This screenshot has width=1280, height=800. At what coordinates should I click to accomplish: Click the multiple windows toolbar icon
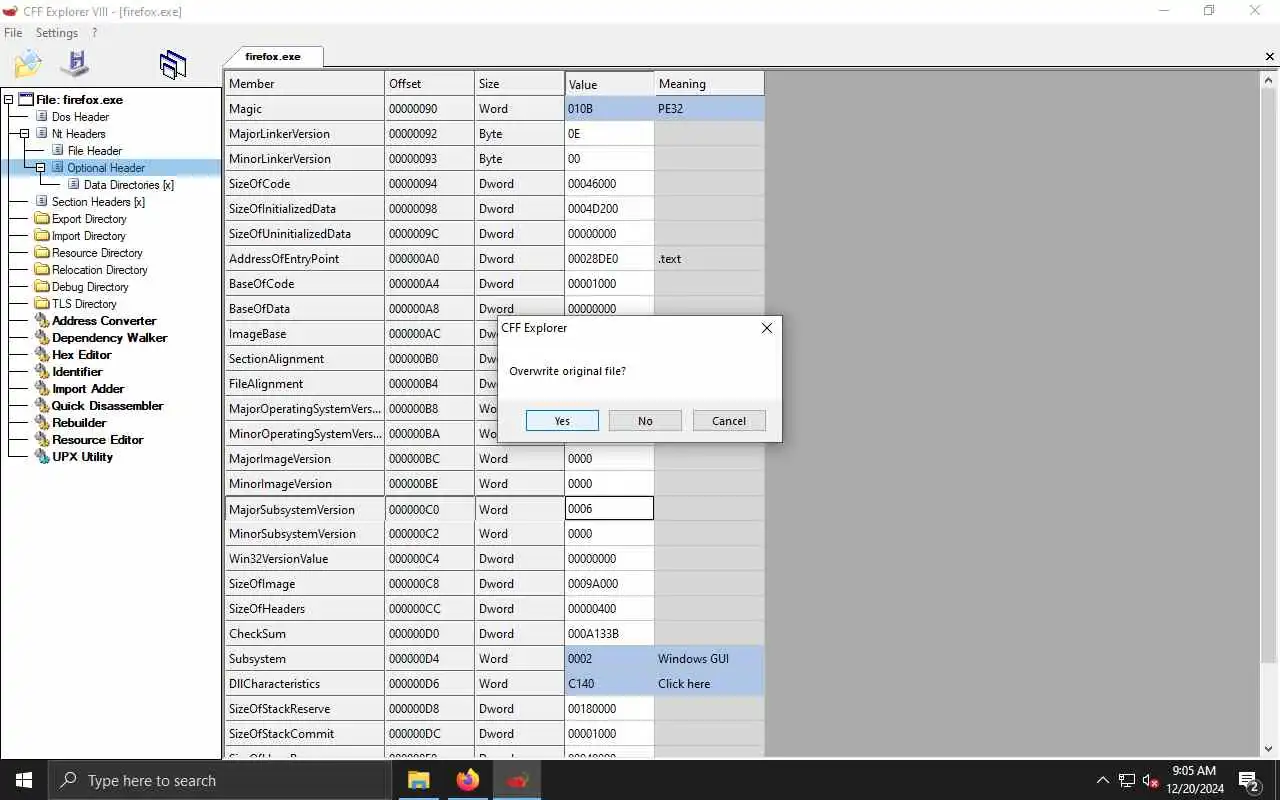click(x=173, y=65)
